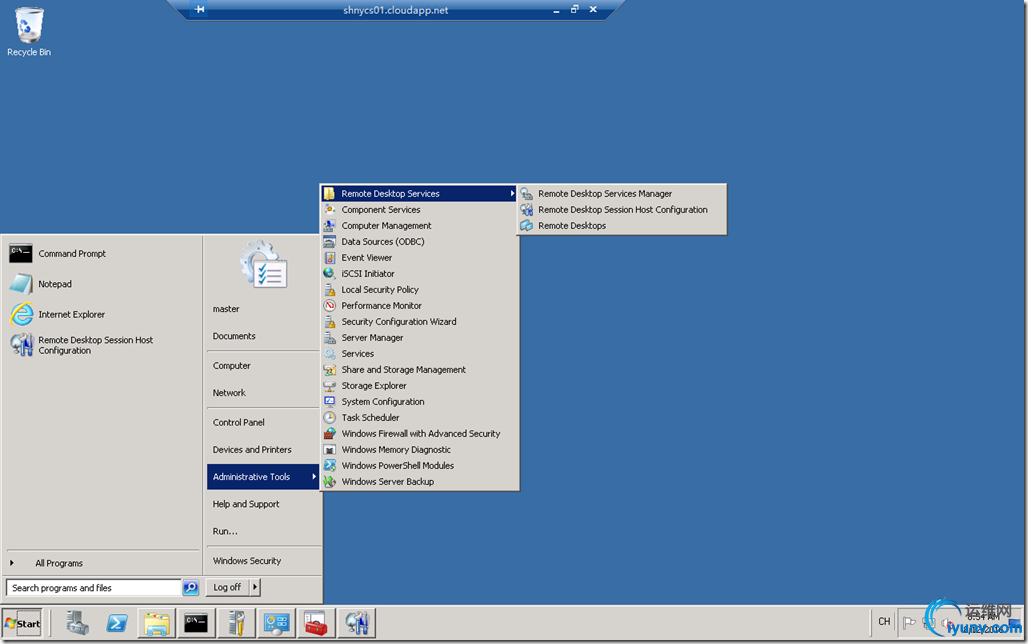Open Documents from Start menu

click(264, 336)
